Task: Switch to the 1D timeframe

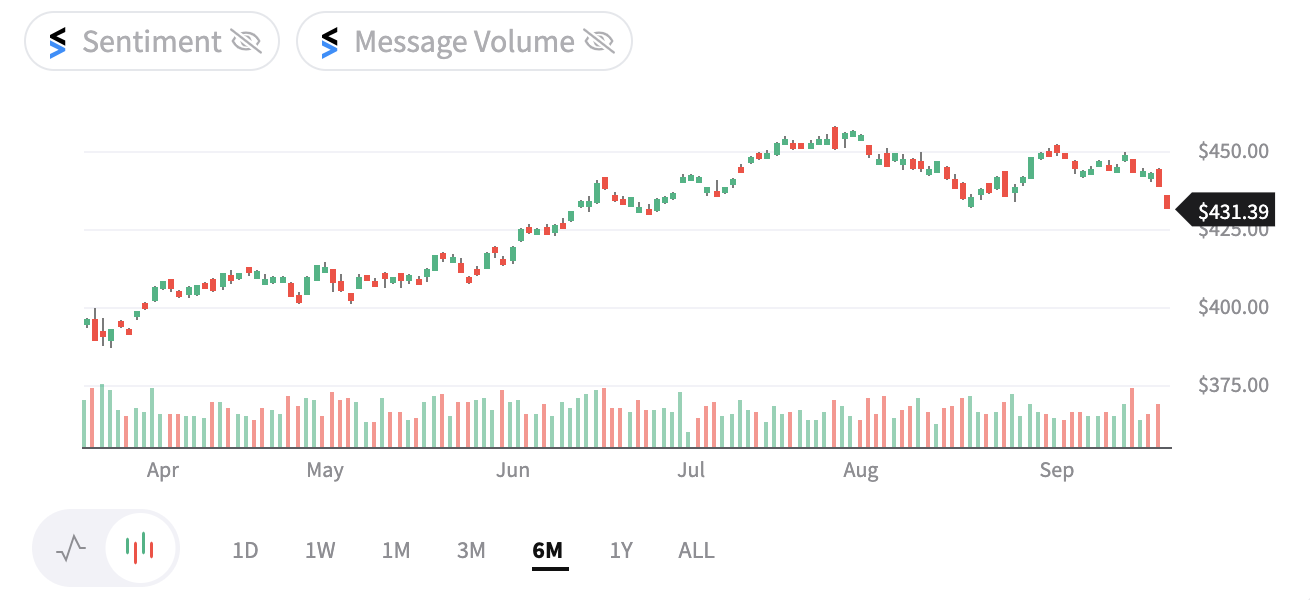Action: click(245, 549)
